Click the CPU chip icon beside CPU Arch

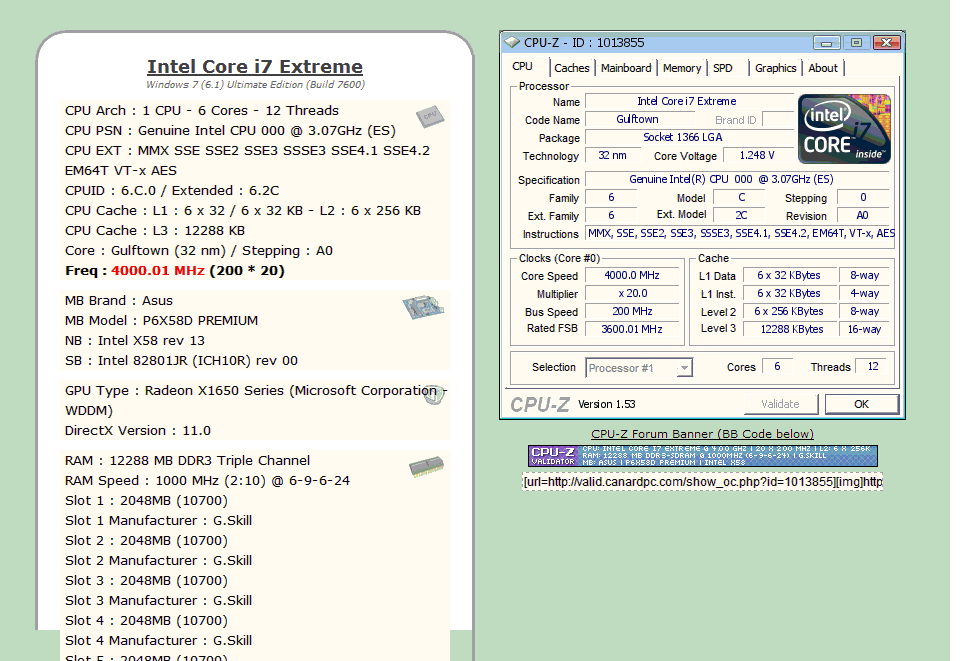click(x=430, y=116)
